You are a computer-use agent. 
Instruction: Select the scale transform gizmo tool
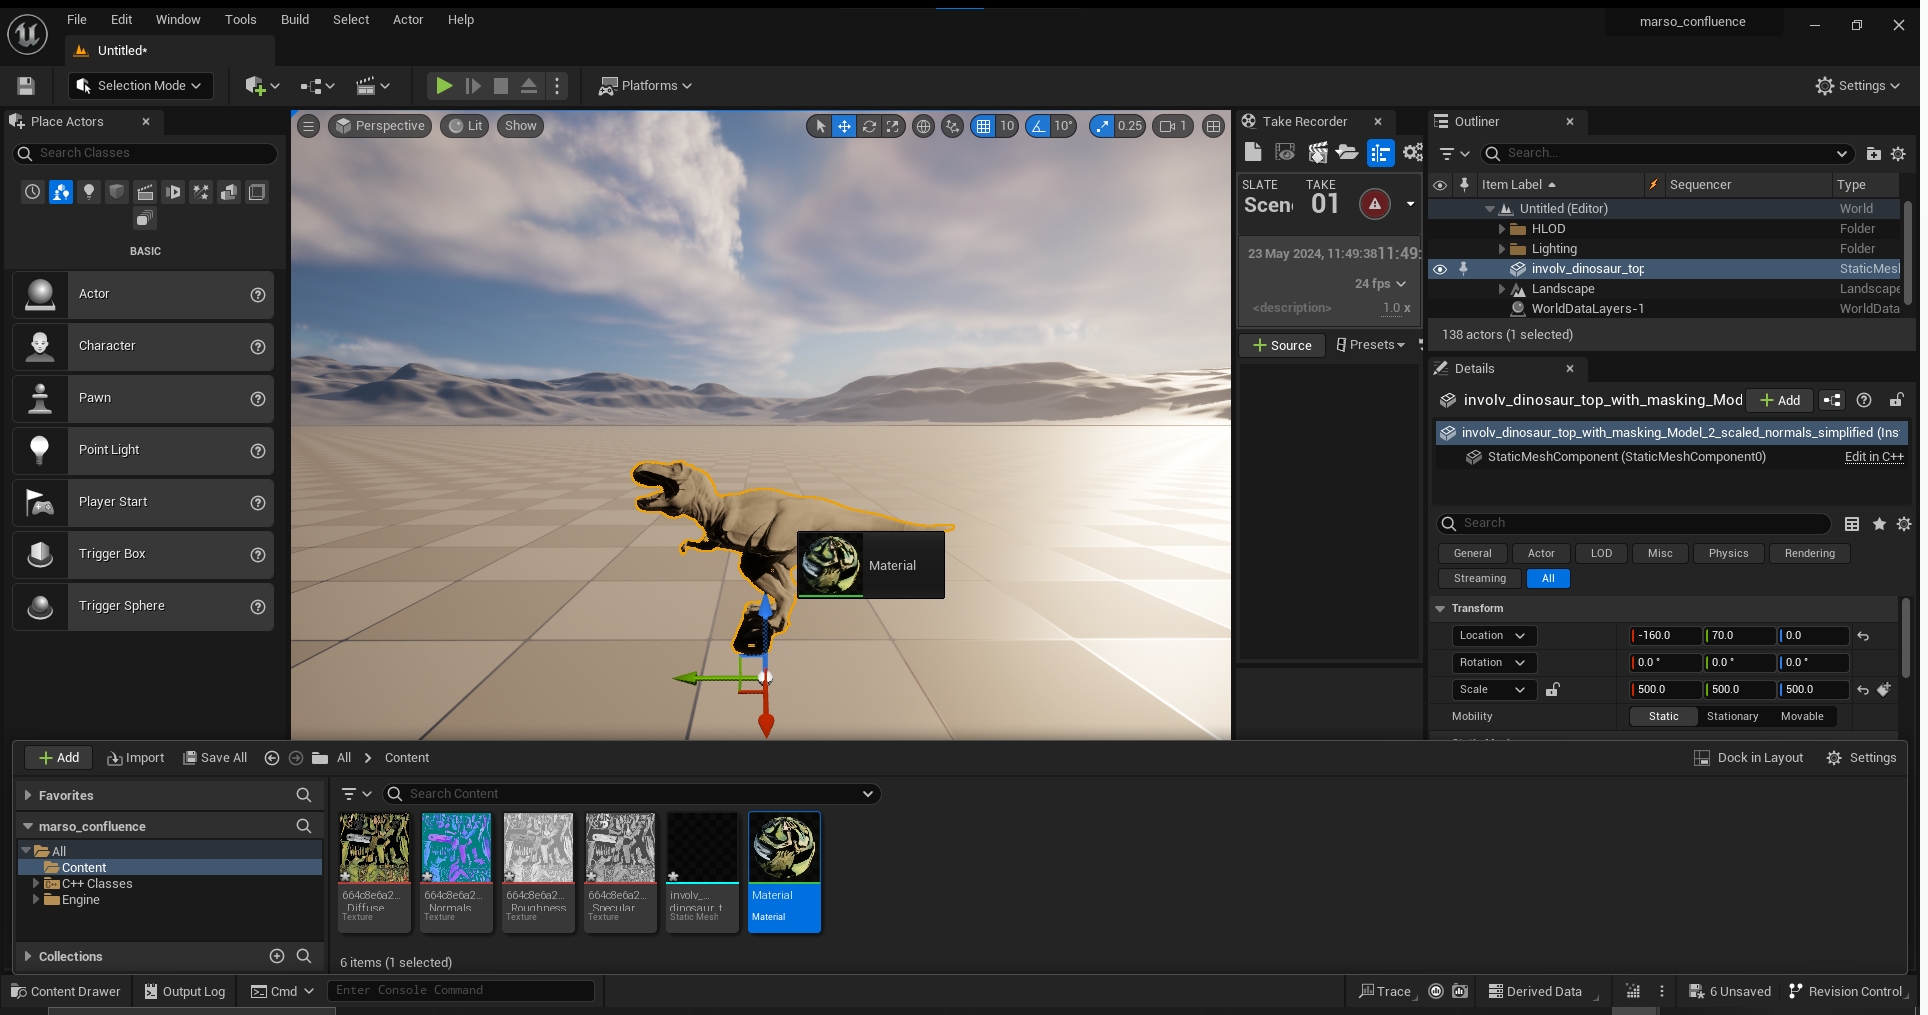coord(893,126)
